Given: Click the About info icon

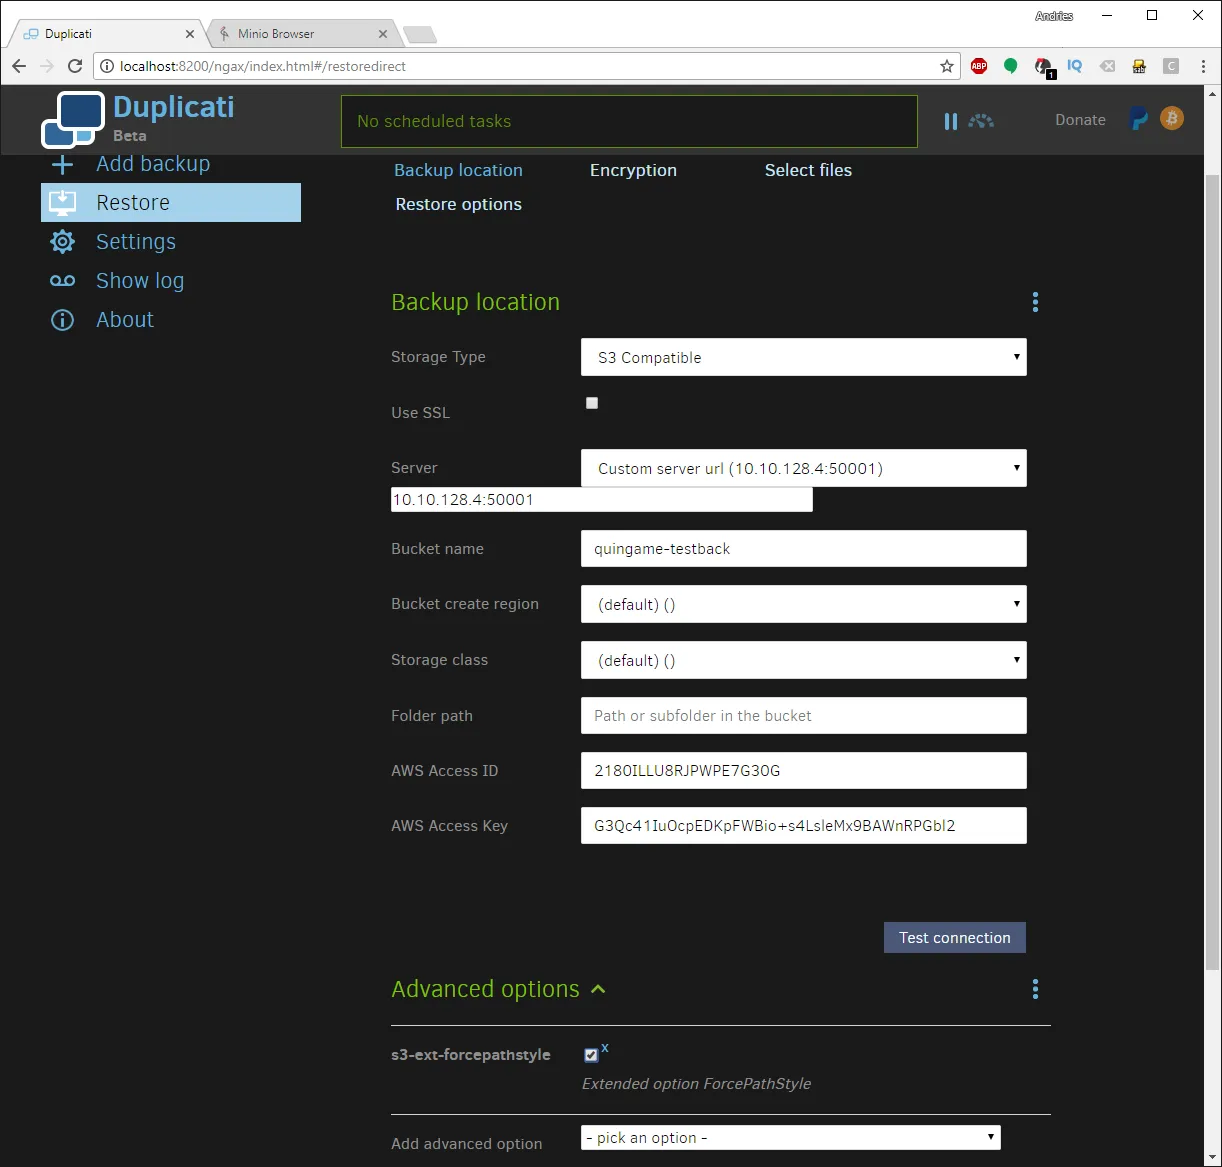Looking at the screenshot, I should tap(62, 320).
